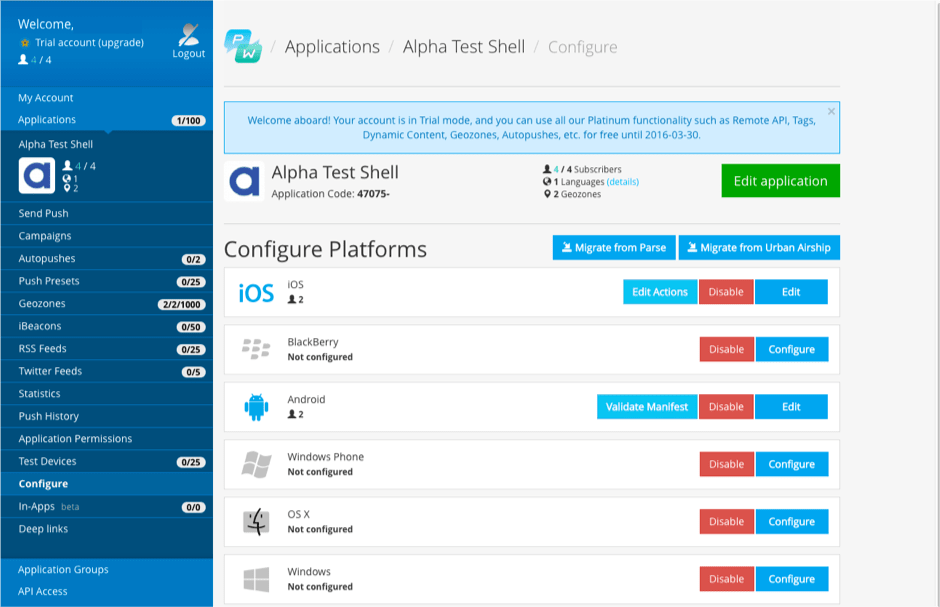Disable the iOS platform

tap(726, 292)
